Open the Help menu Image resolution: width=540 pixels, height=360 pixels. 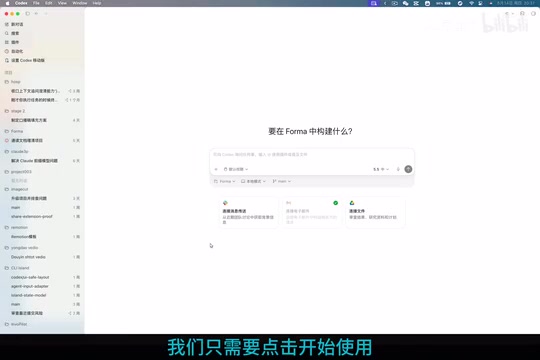97,3
